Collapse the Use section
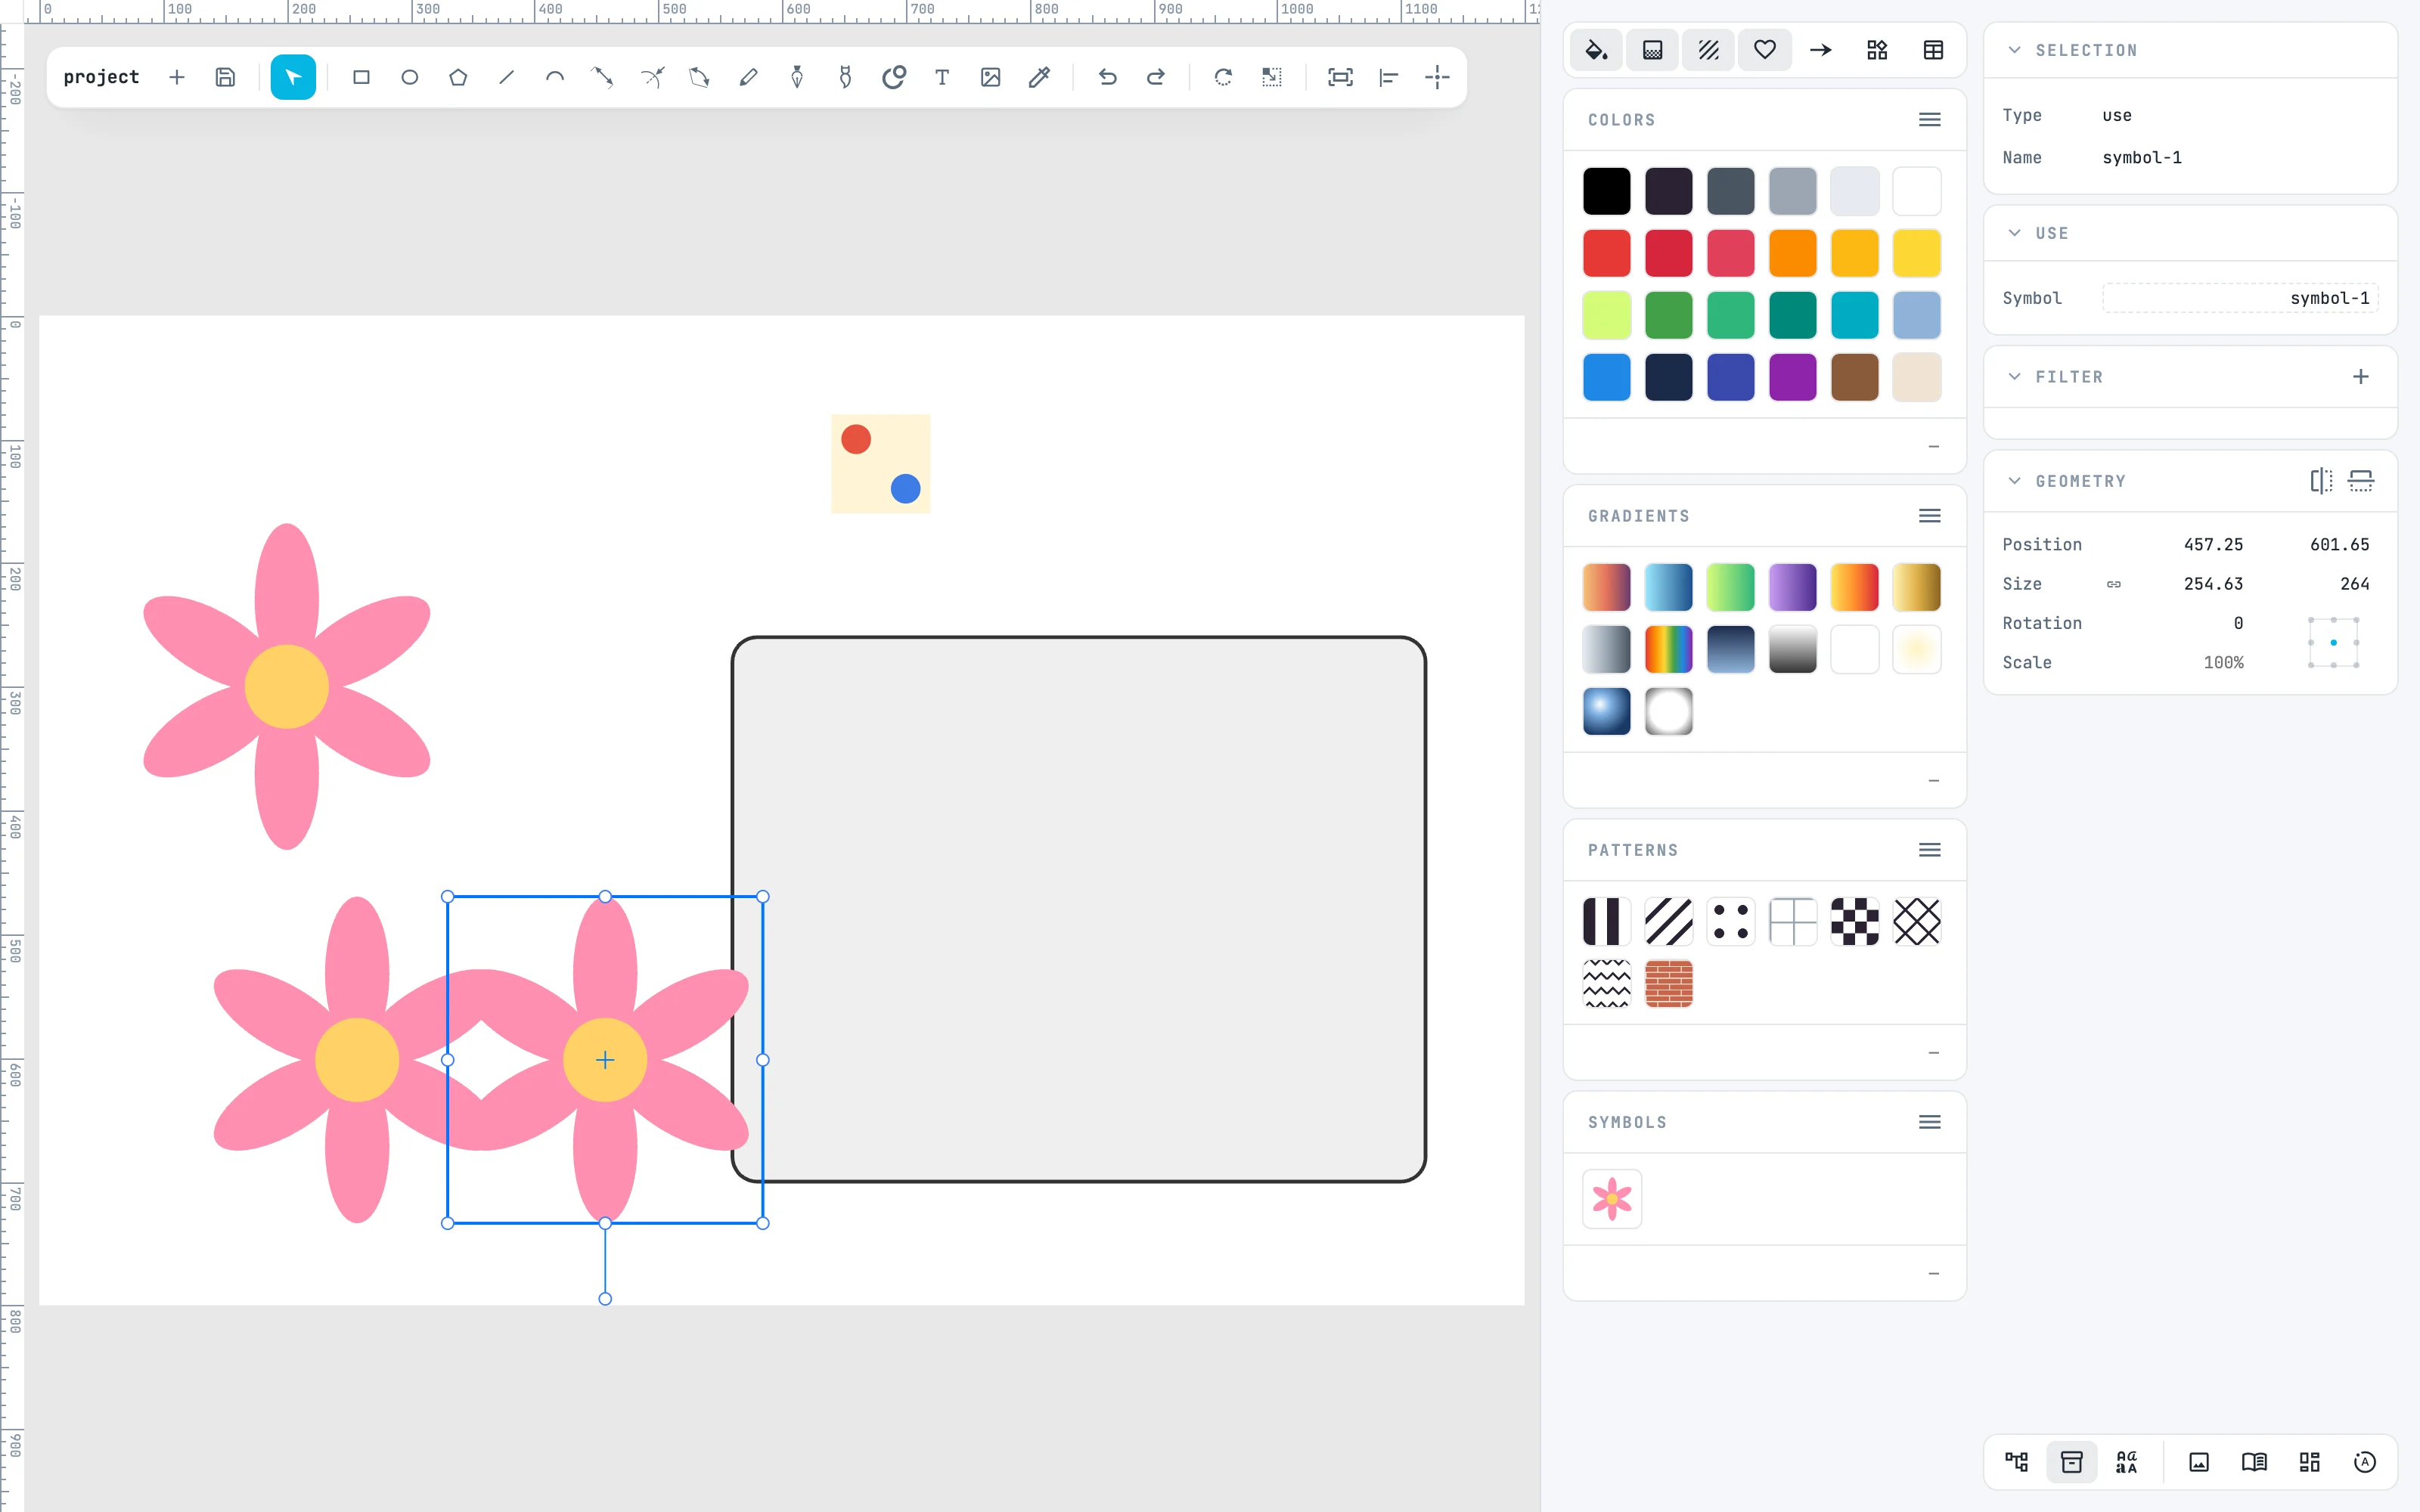 click(x=2015, y=233)
